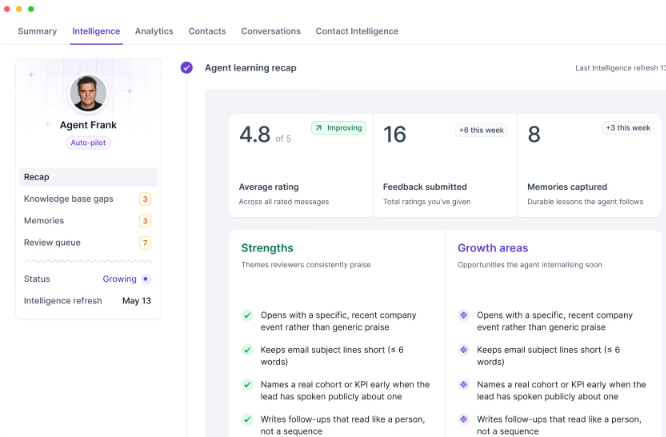Click green check for Strengths 'Opens with a specific'
This screenshot has width=666, height=437.
coord(247,315)
